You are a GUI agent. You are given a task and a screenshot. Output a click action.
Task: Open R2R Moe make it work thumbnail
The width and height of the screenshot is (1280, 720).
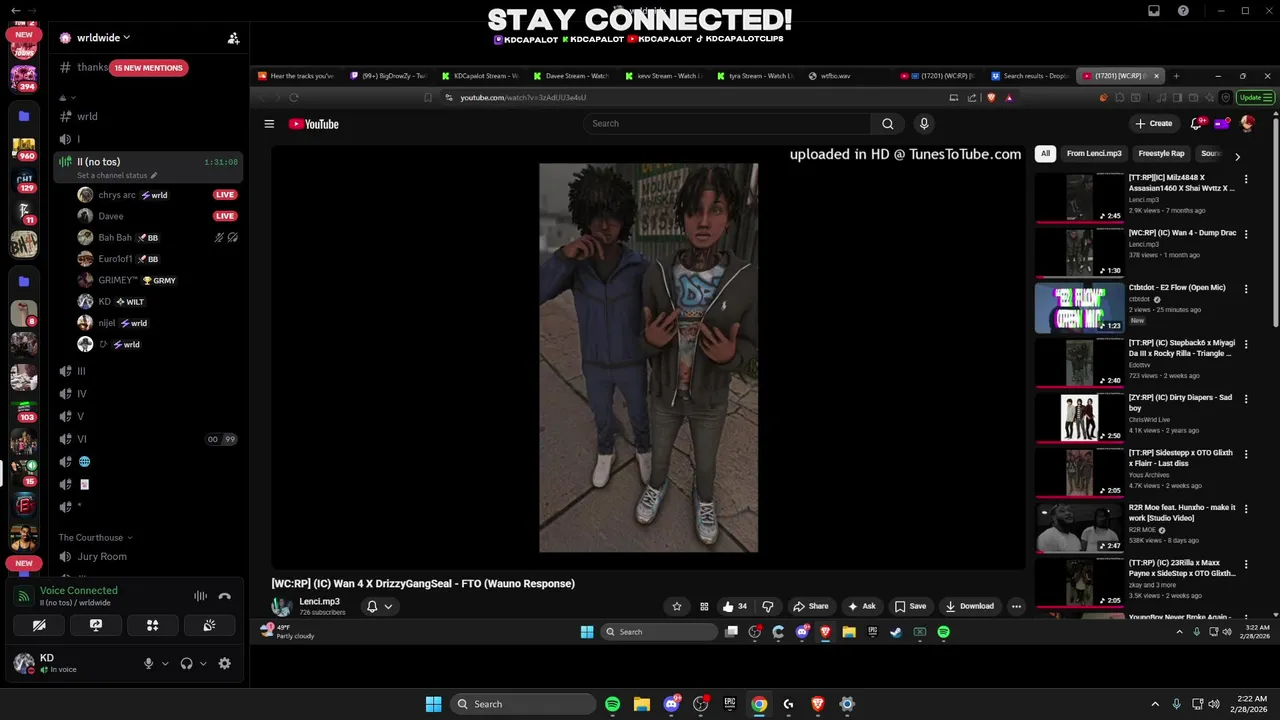tap(1080, 527)
